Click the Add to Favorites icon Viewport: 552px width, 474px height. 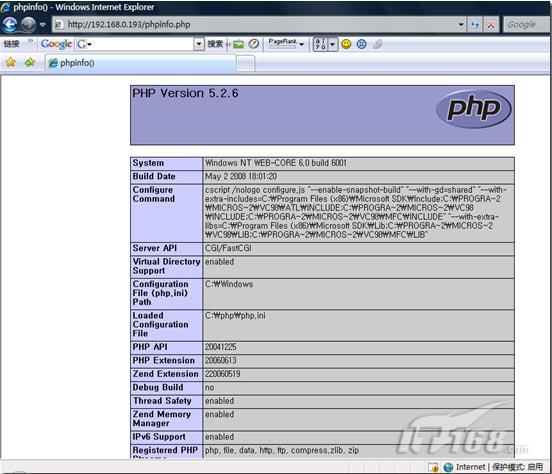click(x=30, y=63)
